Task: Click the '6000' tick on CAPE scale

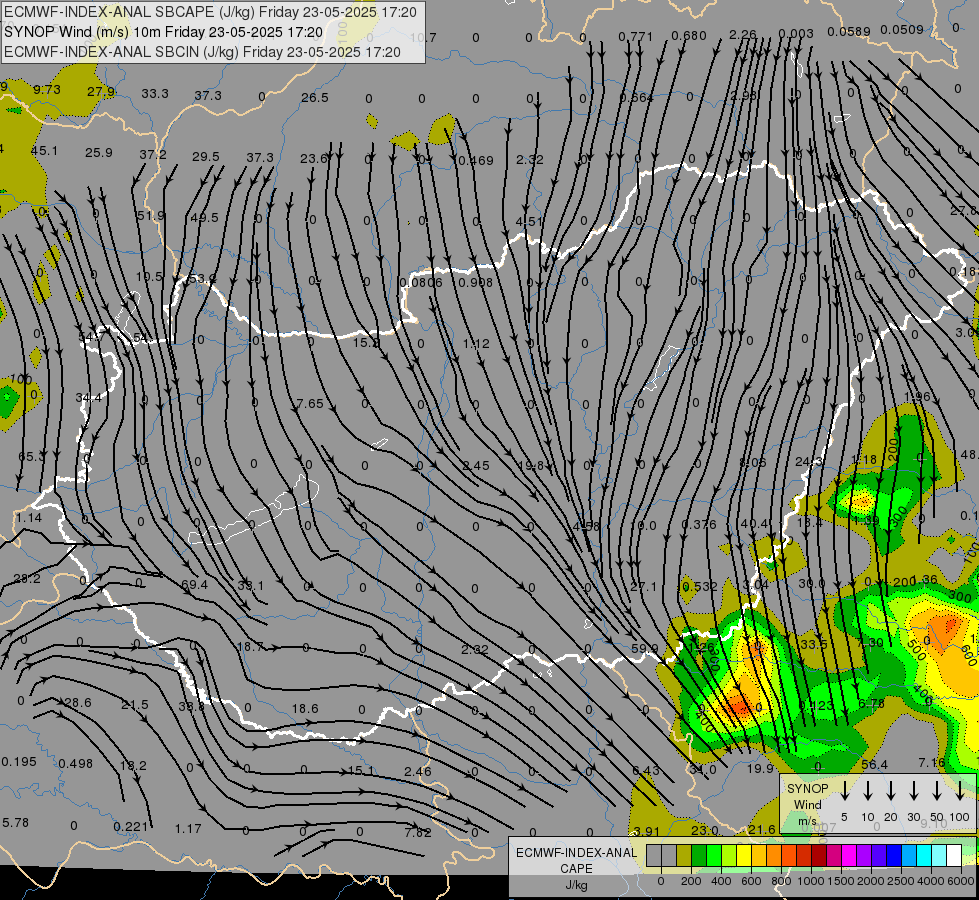Action: pyautogui.click(x=961, y=881)
